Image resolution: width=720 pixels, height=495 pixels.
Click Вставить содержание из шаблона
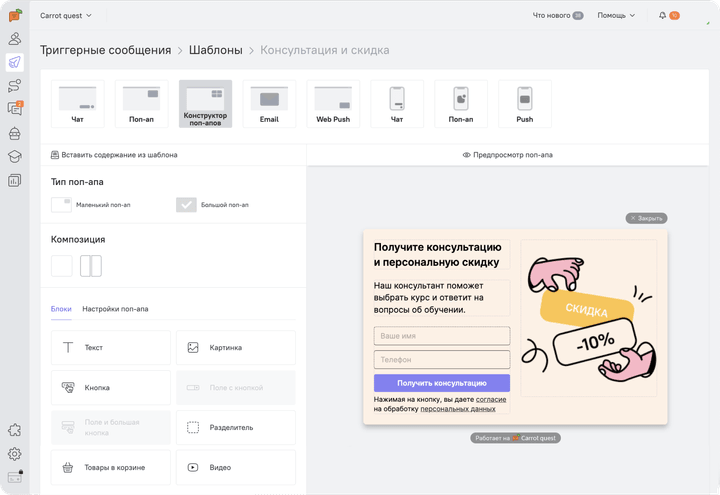[x=114, y=155]
